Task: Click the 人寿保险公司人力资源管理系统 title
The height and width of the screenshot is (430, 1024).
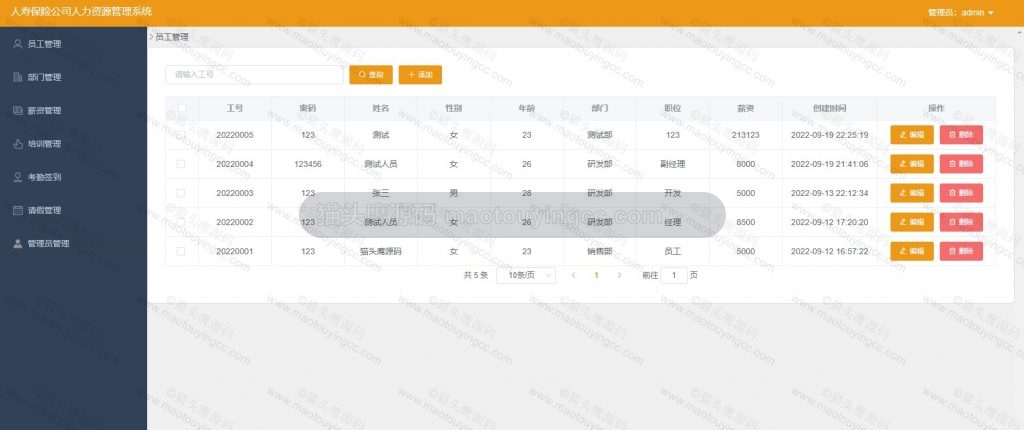Action: (x=82, y=11)
